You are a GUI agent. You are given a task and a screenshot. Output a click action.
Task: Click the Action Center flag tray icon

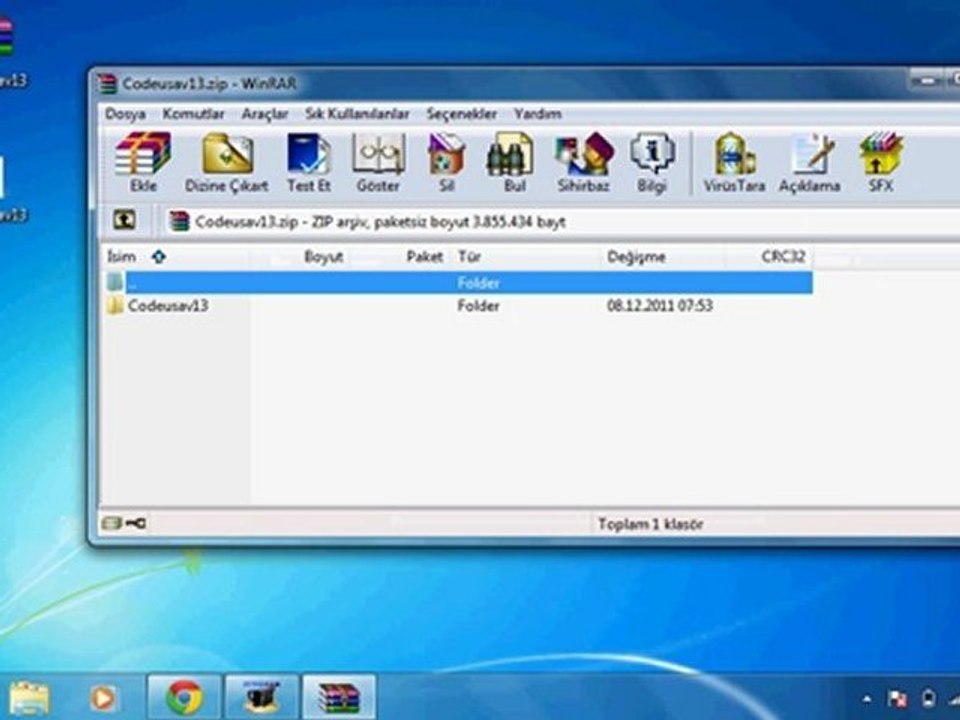898,699
